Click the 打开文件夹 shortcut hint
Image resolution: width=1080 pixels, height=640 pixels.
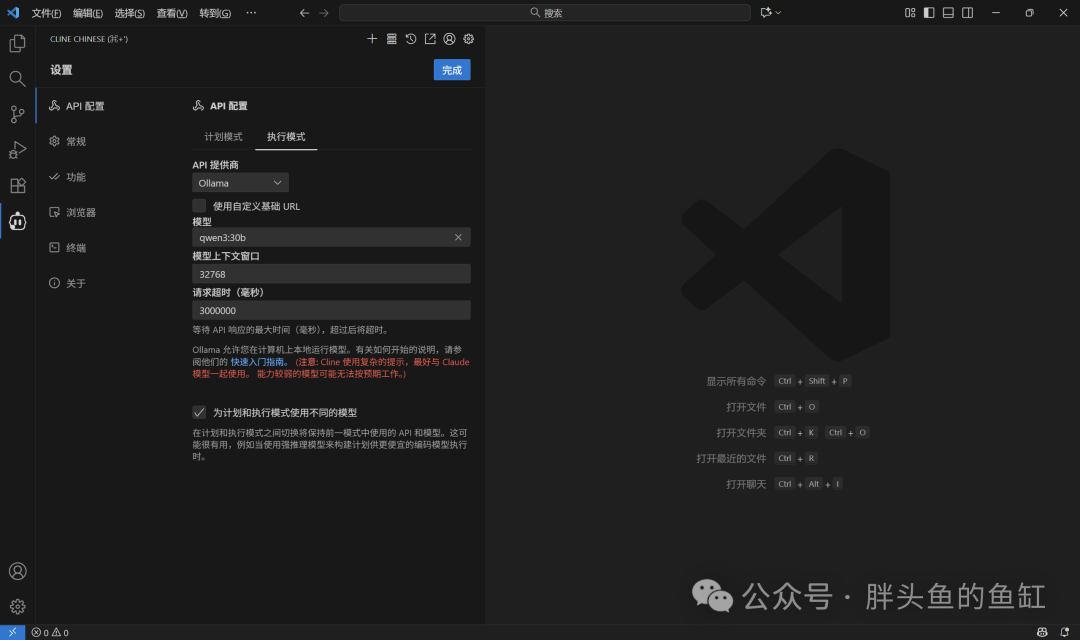pos(792,433)
